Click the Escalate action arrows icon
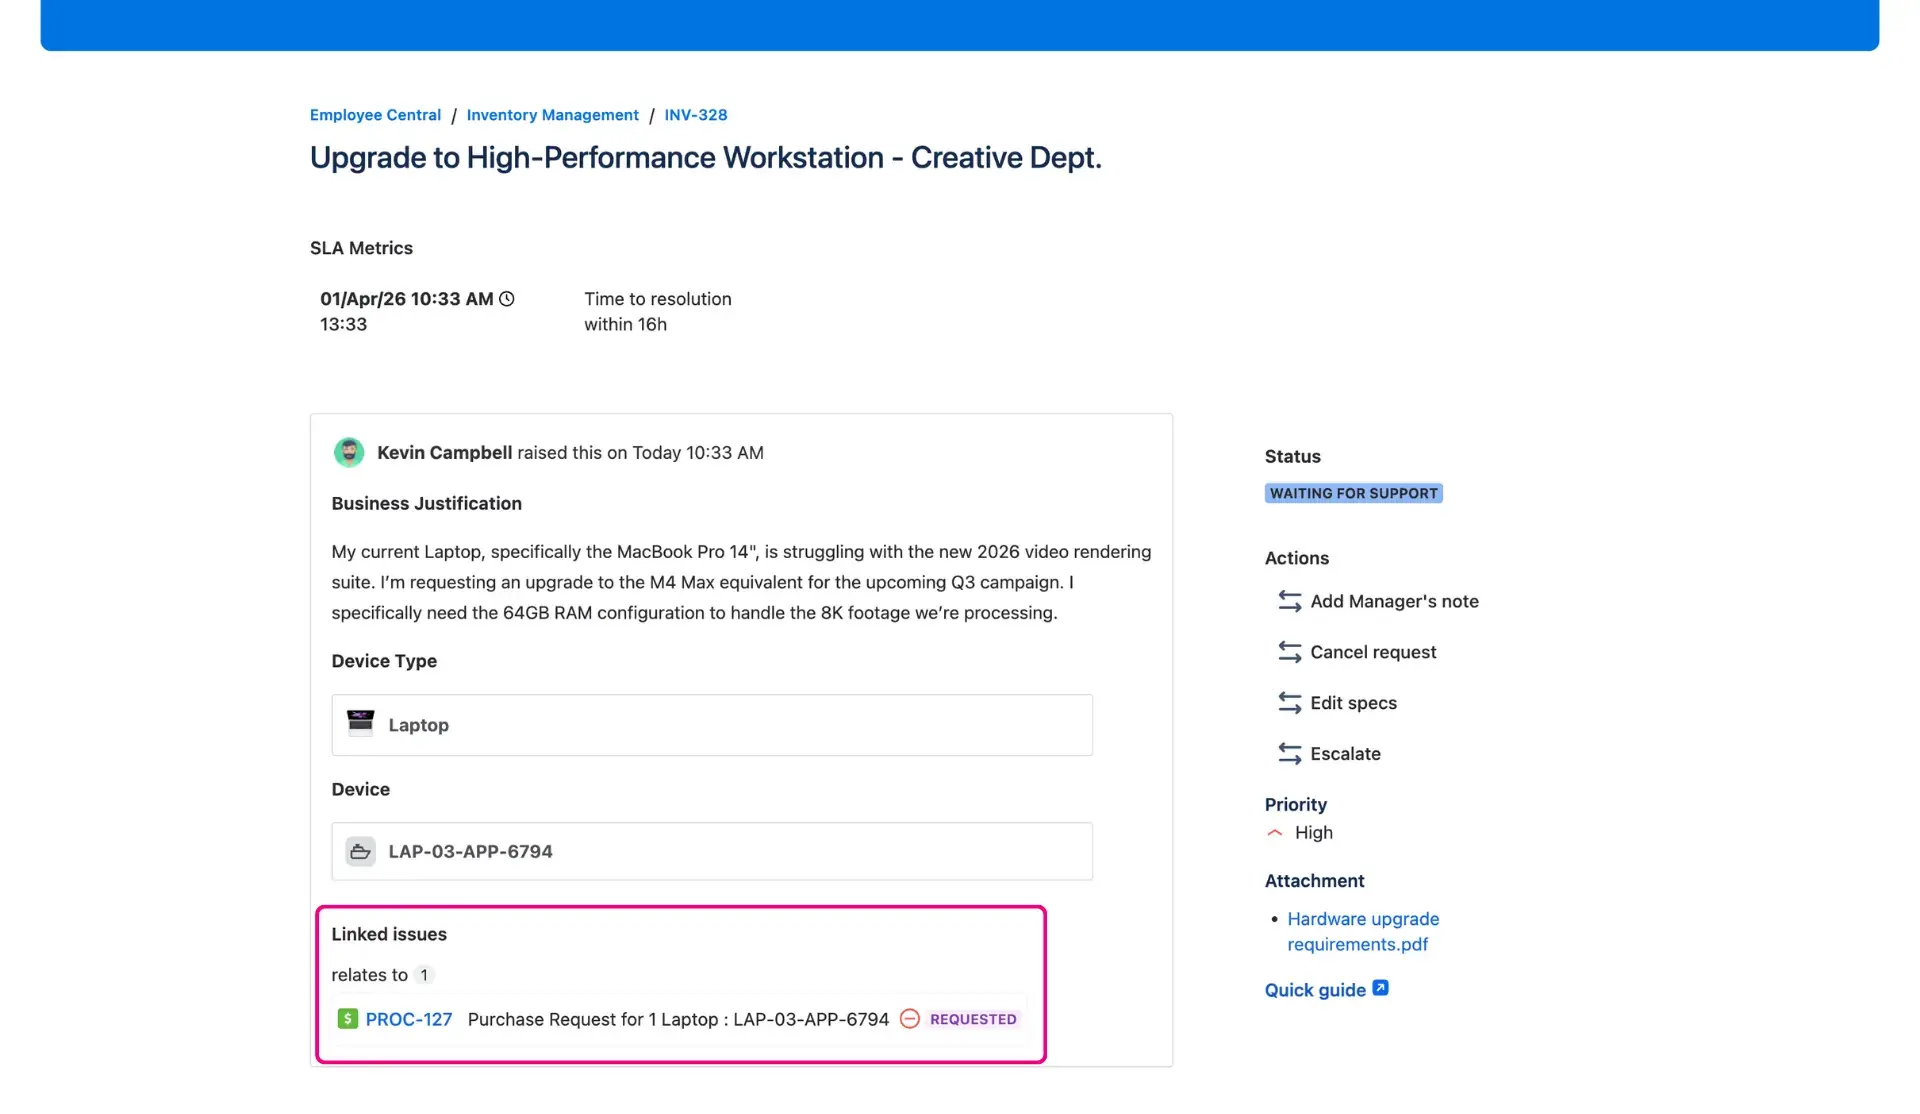The height and width of the screenshot is (1114, 1920). pyautogui.click(x=1288, y=753)
